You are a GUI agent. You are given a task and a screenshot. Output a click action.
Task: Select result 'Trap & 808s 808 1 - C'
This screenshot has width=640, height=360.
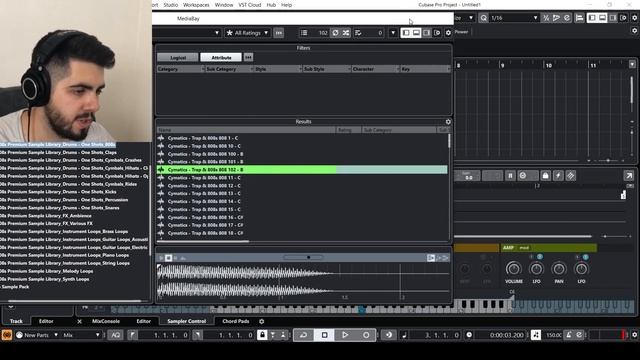click(x=302, y=138)
